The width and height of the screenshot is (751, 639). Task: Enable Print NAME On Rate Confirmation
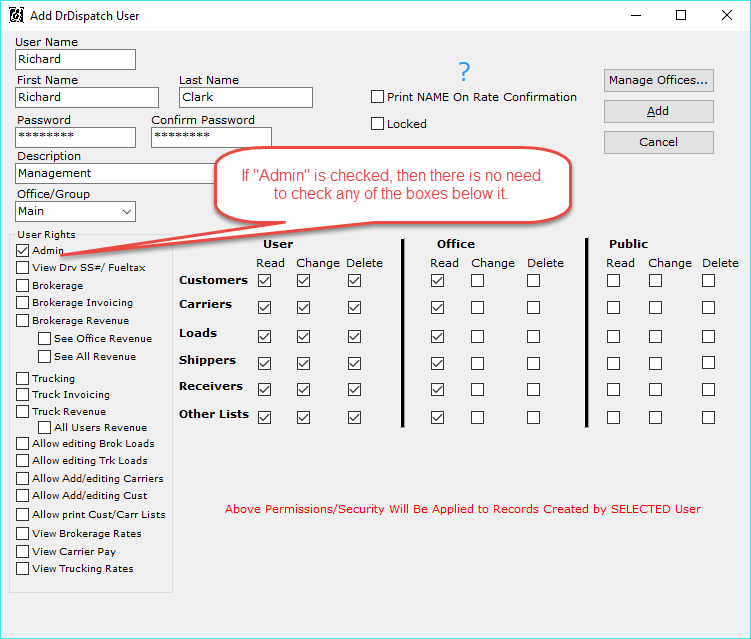(377, 97)
